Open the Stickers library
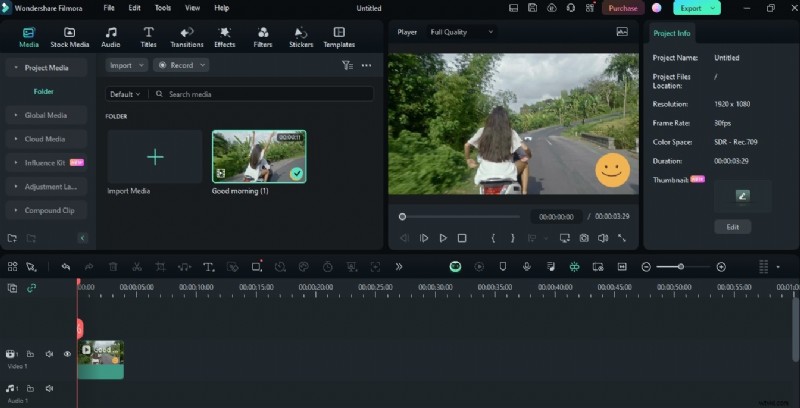The image size is (800, 408). [301, 37]
